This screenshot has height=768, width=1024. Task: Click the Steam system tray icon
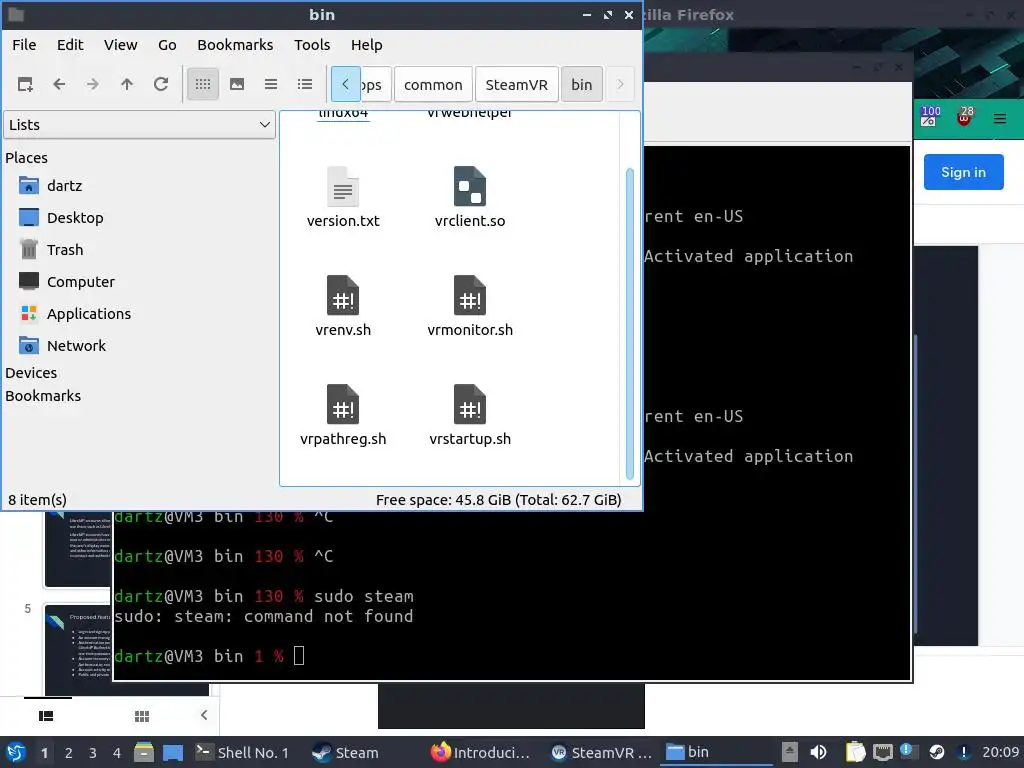pos(937,753)
